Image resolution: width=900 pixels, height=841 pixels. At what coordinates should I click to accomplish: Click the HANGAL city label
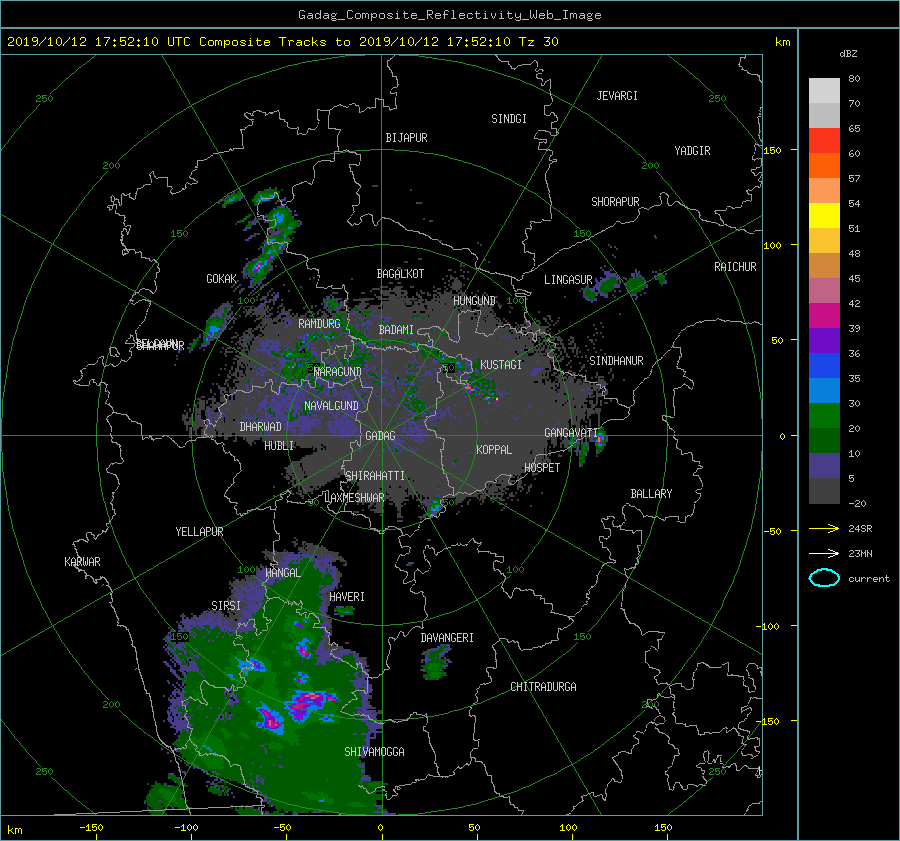[x=283, y=573]
